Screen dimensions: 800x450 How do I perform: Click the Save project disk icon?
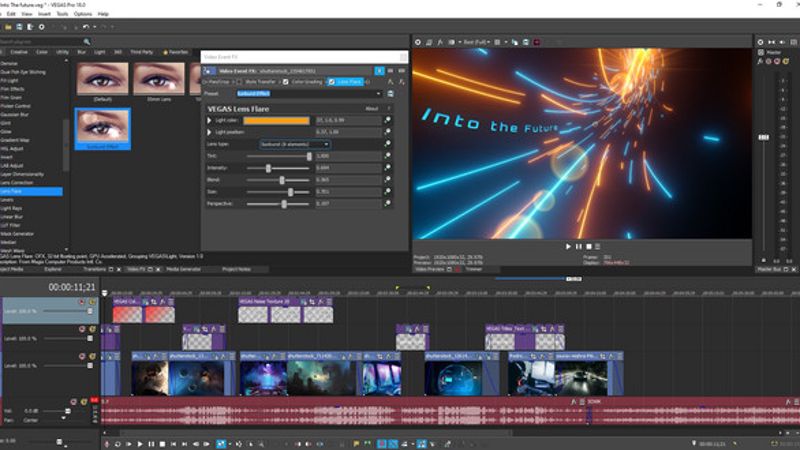tap(19, 27)
